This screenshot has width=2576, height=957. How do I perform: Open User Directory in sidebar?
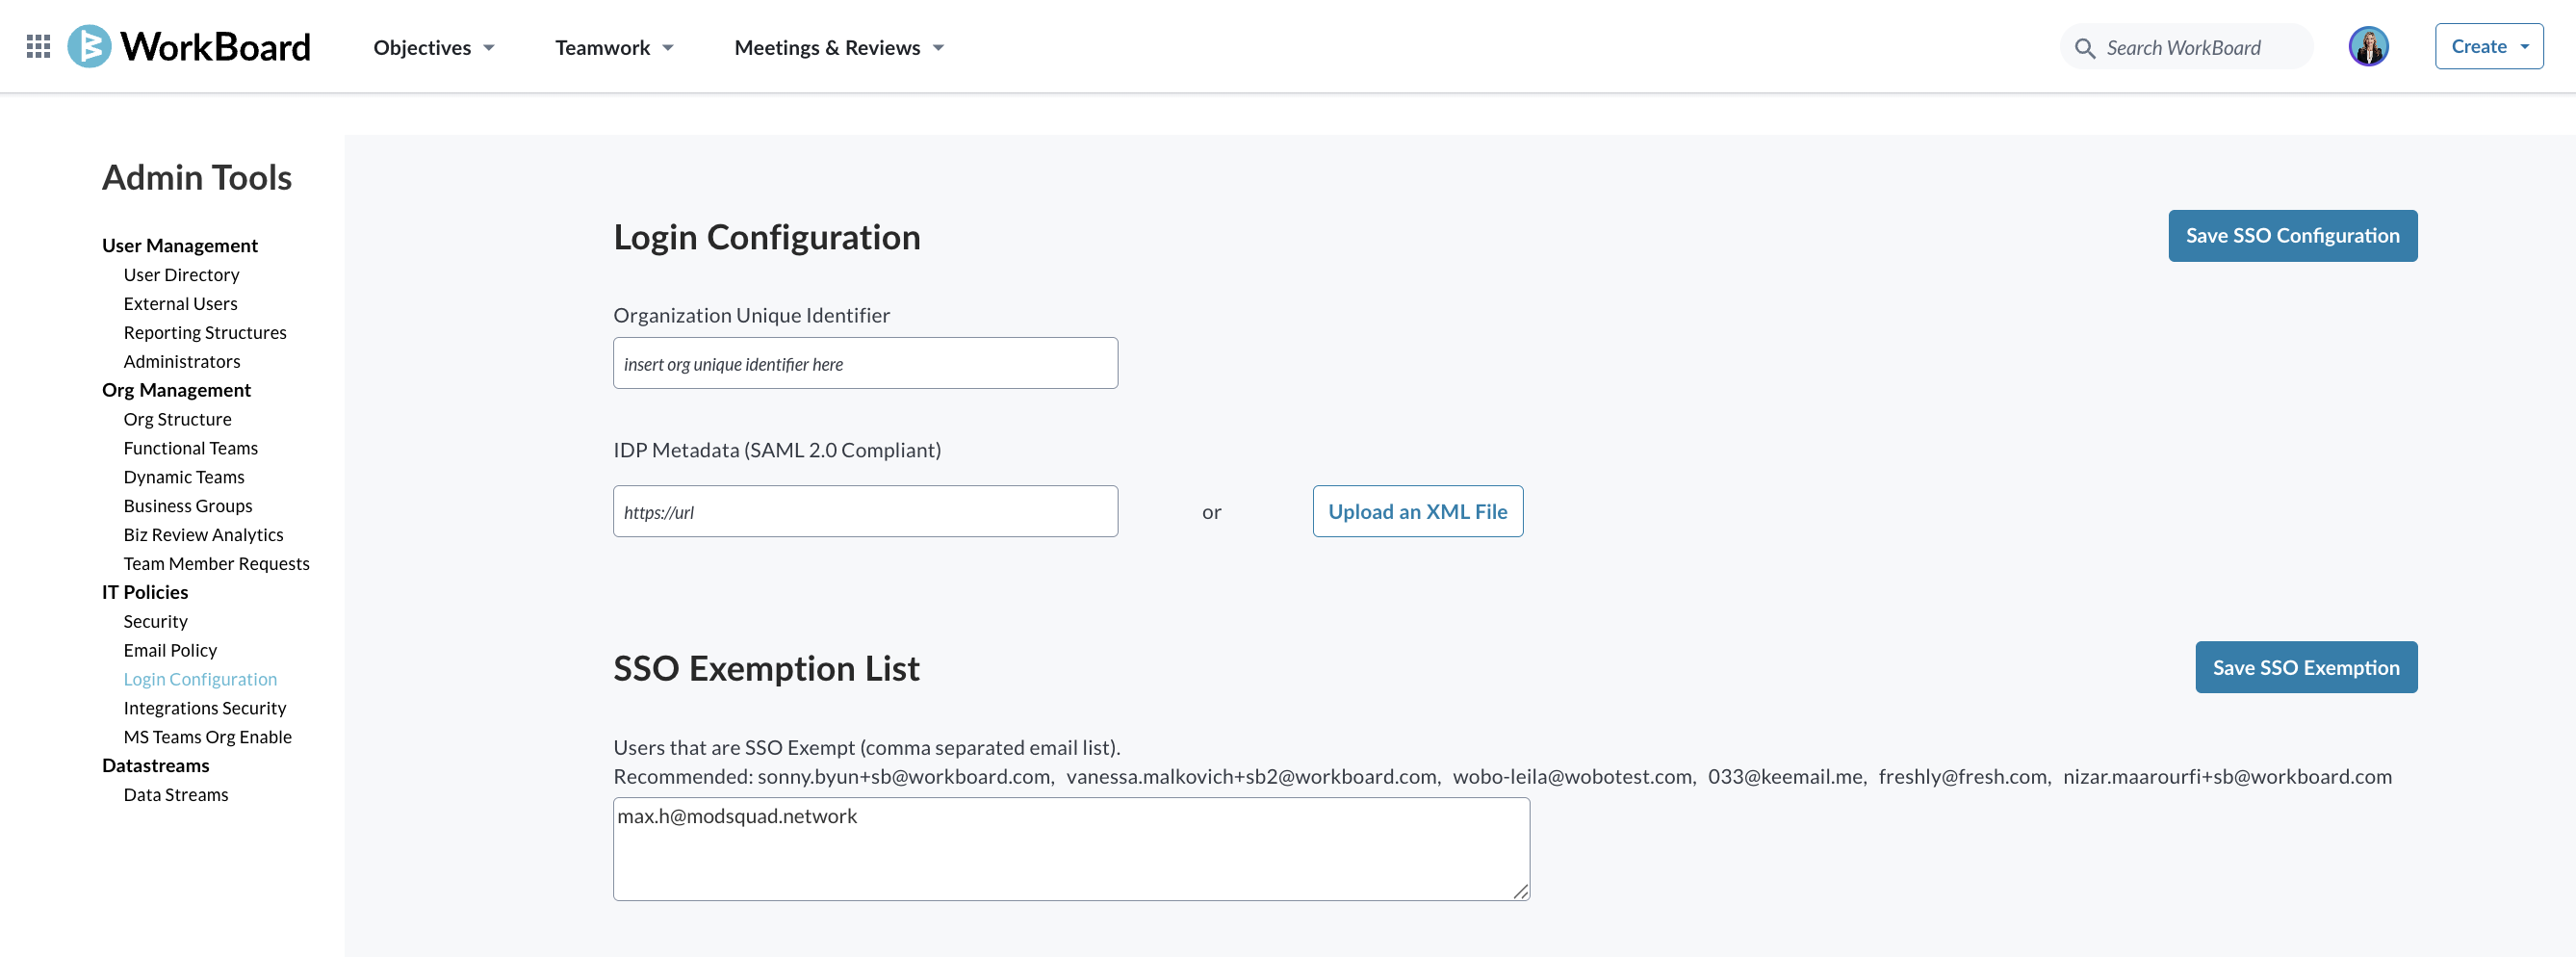point(181,274)
